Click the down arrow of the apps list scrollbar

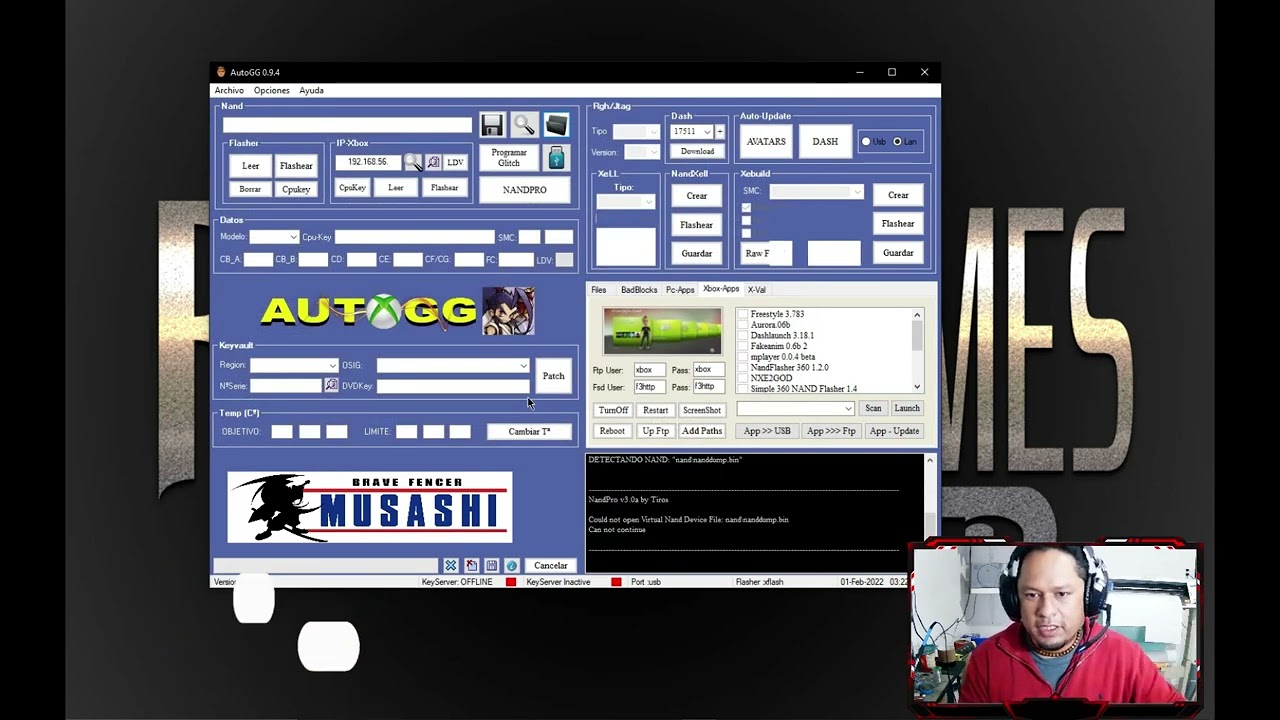pyautogui.click(x=917, y=387)
